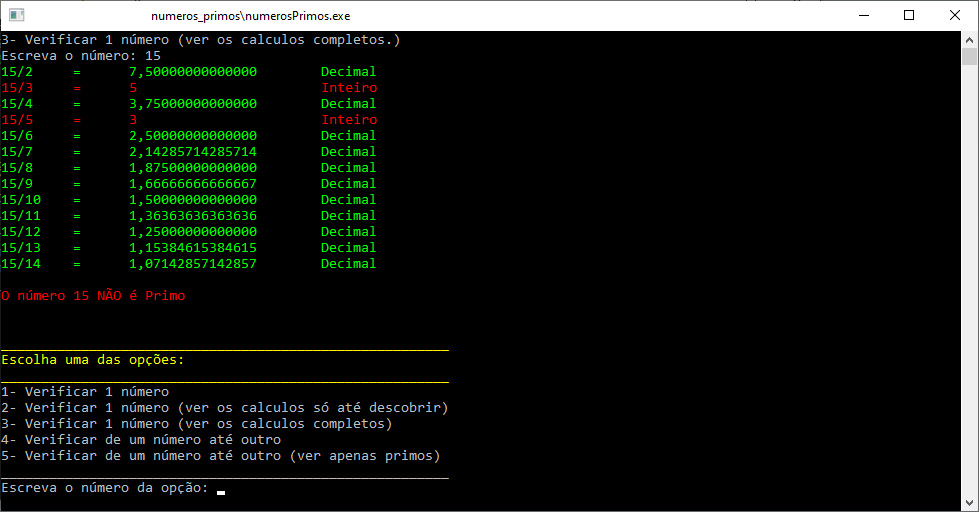Click the '15/10' row label
Image resolution: width=979 pixels, height=512 pixels.
[21, 200]
